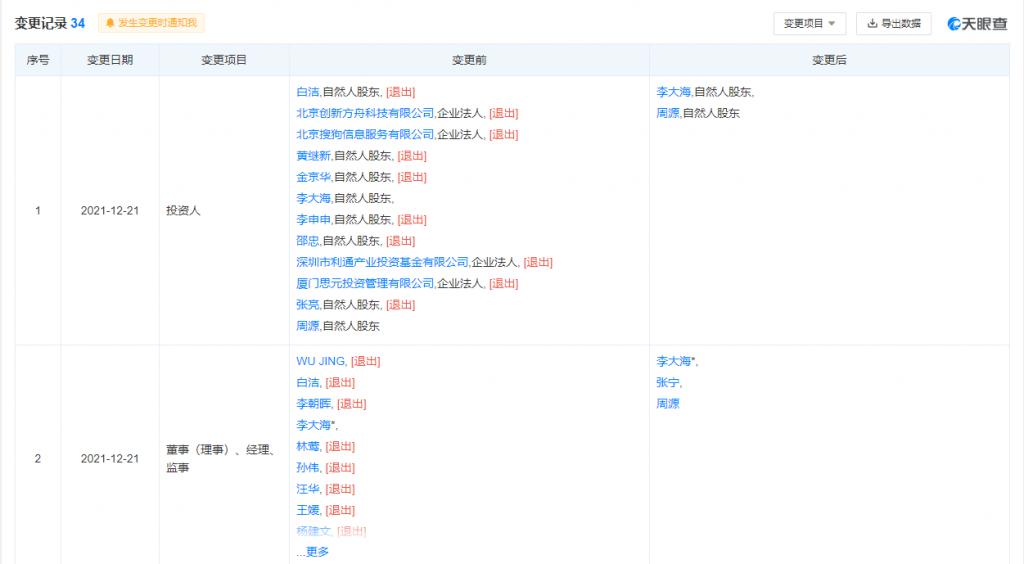
Task: Click 变更日期 column header
Action: tap(110, 60)
